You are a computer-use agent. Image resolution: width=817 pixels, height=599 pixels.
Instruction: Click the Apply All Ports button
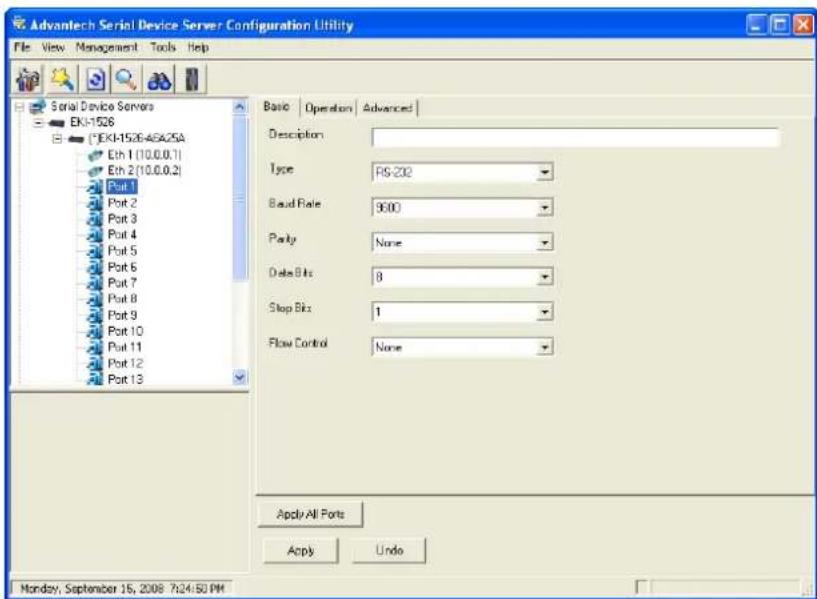(311, 514)
